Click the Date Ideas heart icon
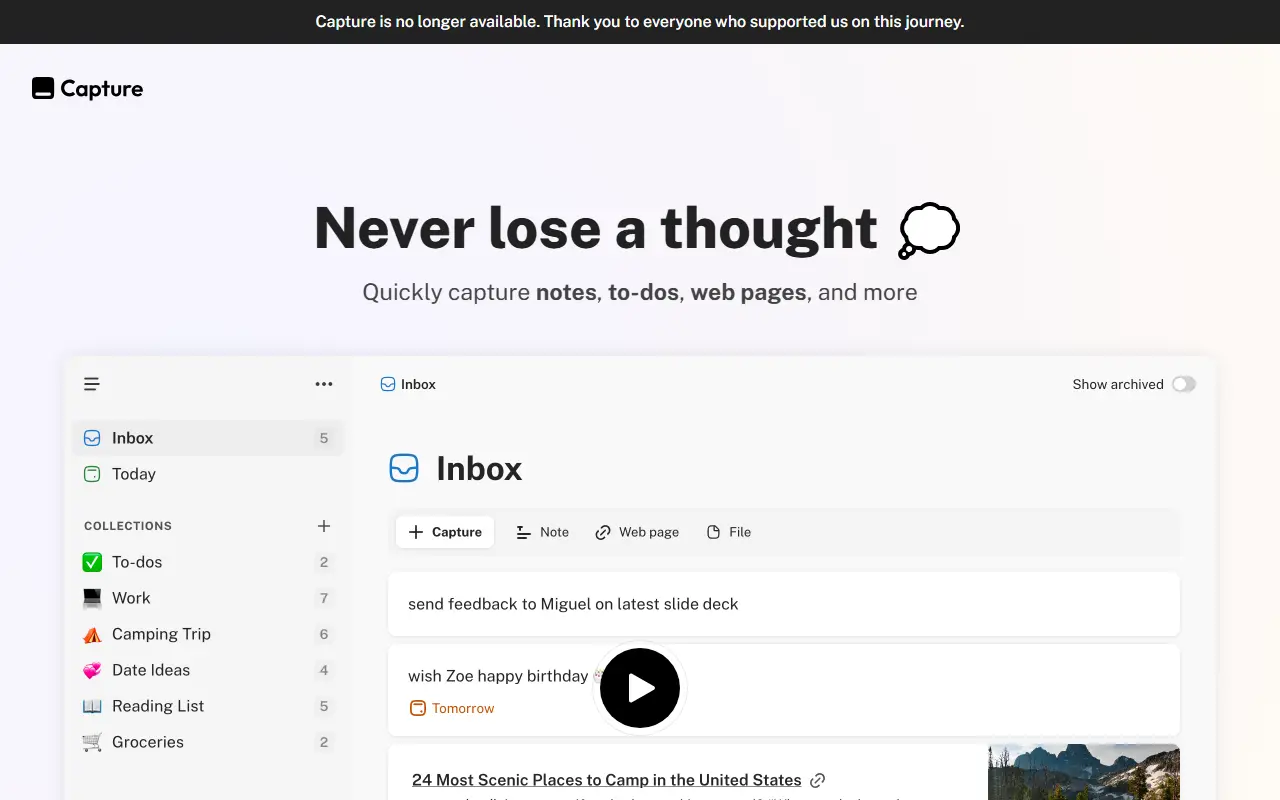This screenshot has width=1280, height=800. pos(92,670)
